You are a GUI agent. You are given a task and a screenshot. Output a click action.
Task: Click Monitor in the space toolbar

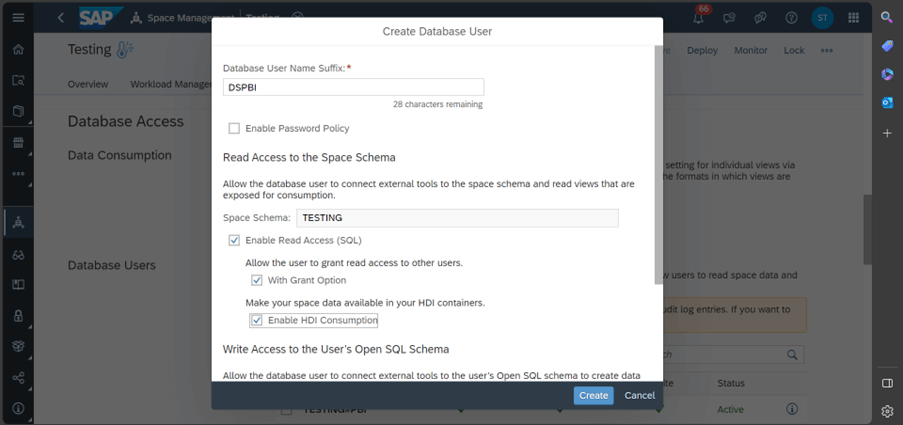point(750,50)
